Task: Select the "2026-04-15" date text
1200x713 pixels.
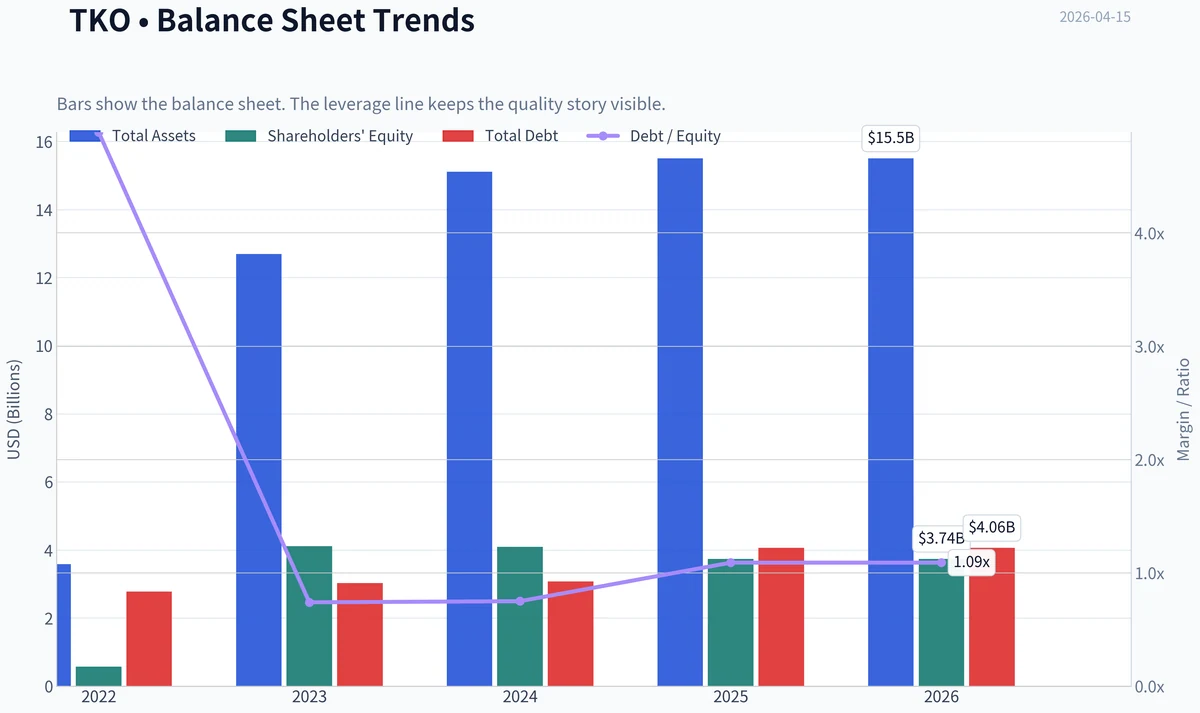Action: (x=1095, y=17)
